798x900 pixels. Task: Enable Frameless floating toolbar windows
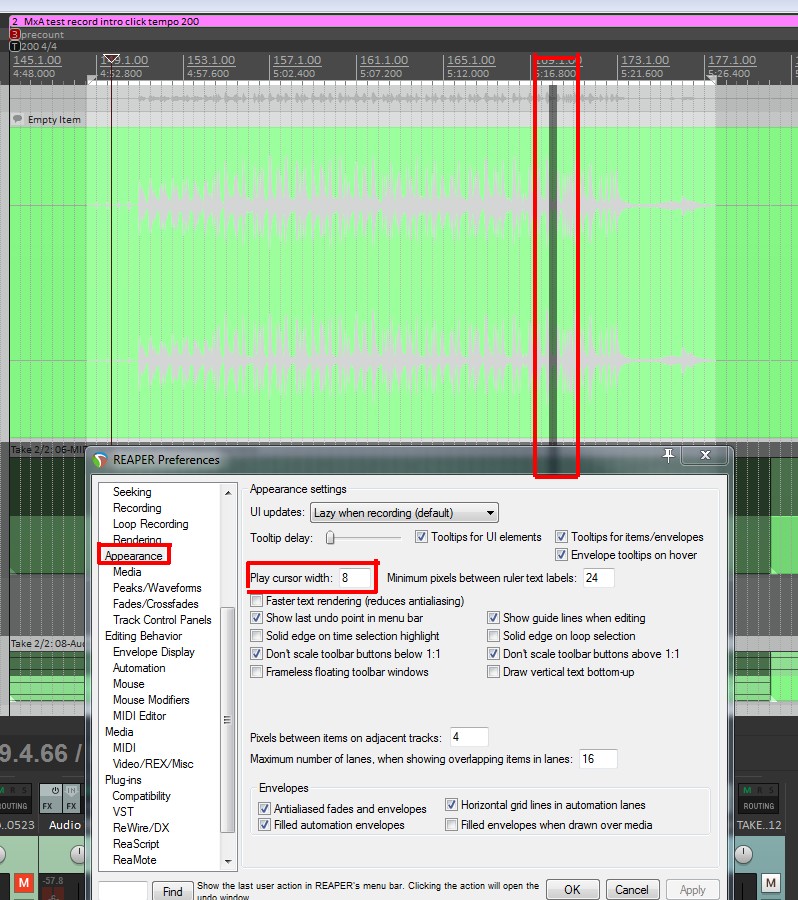coord(257,672)
